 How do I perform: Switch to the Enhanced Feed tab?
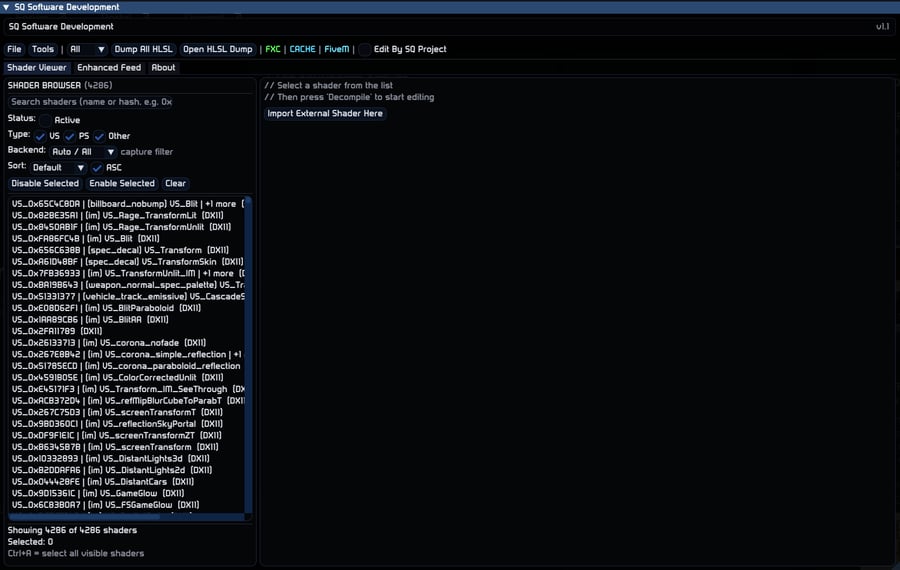pos(109,68)
